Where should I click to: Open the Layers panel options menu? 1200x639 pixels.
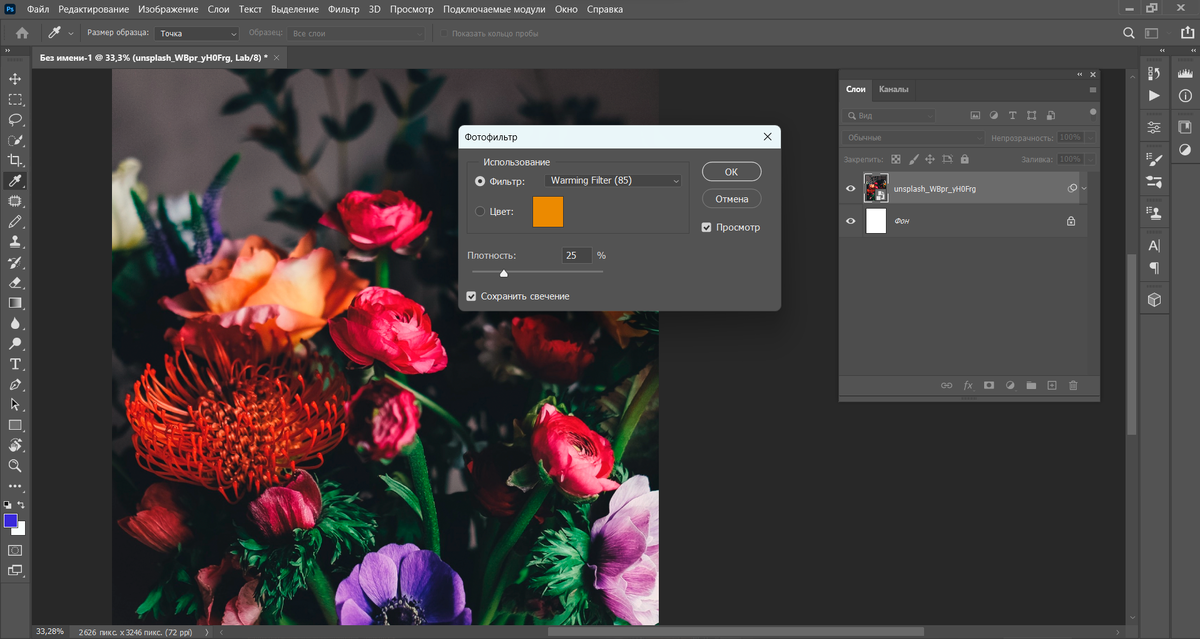pyautogui.click(x=1093, y=90)
